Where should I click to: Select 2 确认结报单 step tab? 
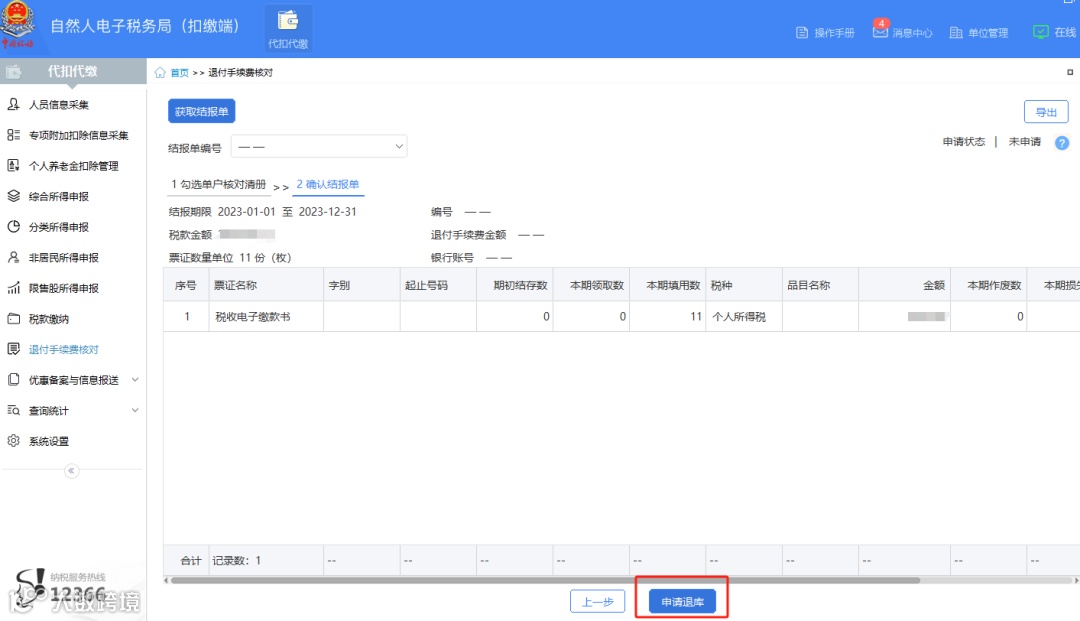tap(328, 185)
